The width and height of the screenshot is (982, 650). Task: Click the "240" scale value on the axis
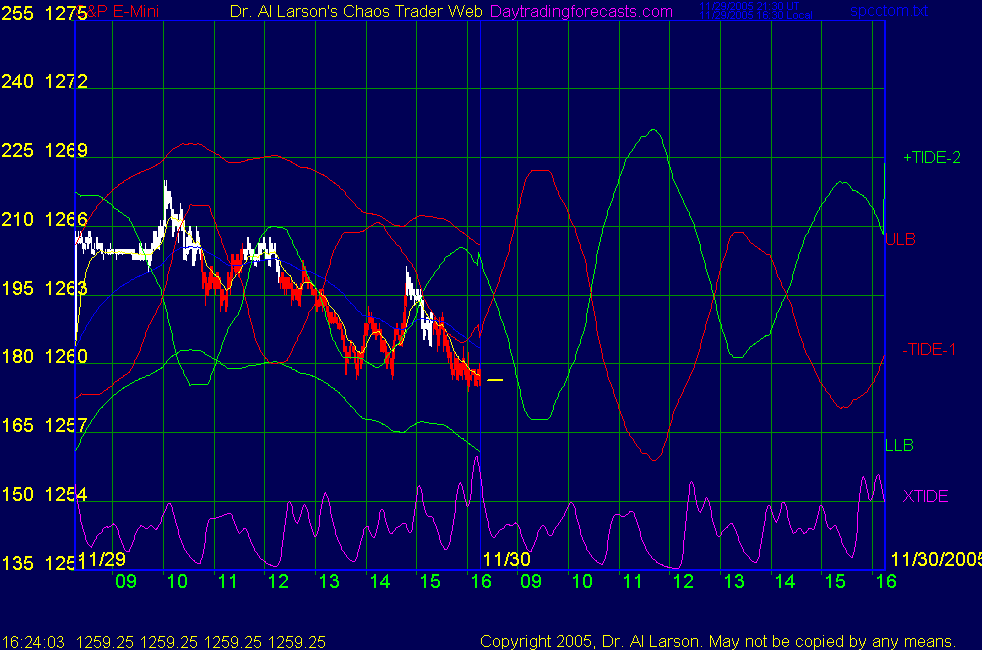pos(18,81)
